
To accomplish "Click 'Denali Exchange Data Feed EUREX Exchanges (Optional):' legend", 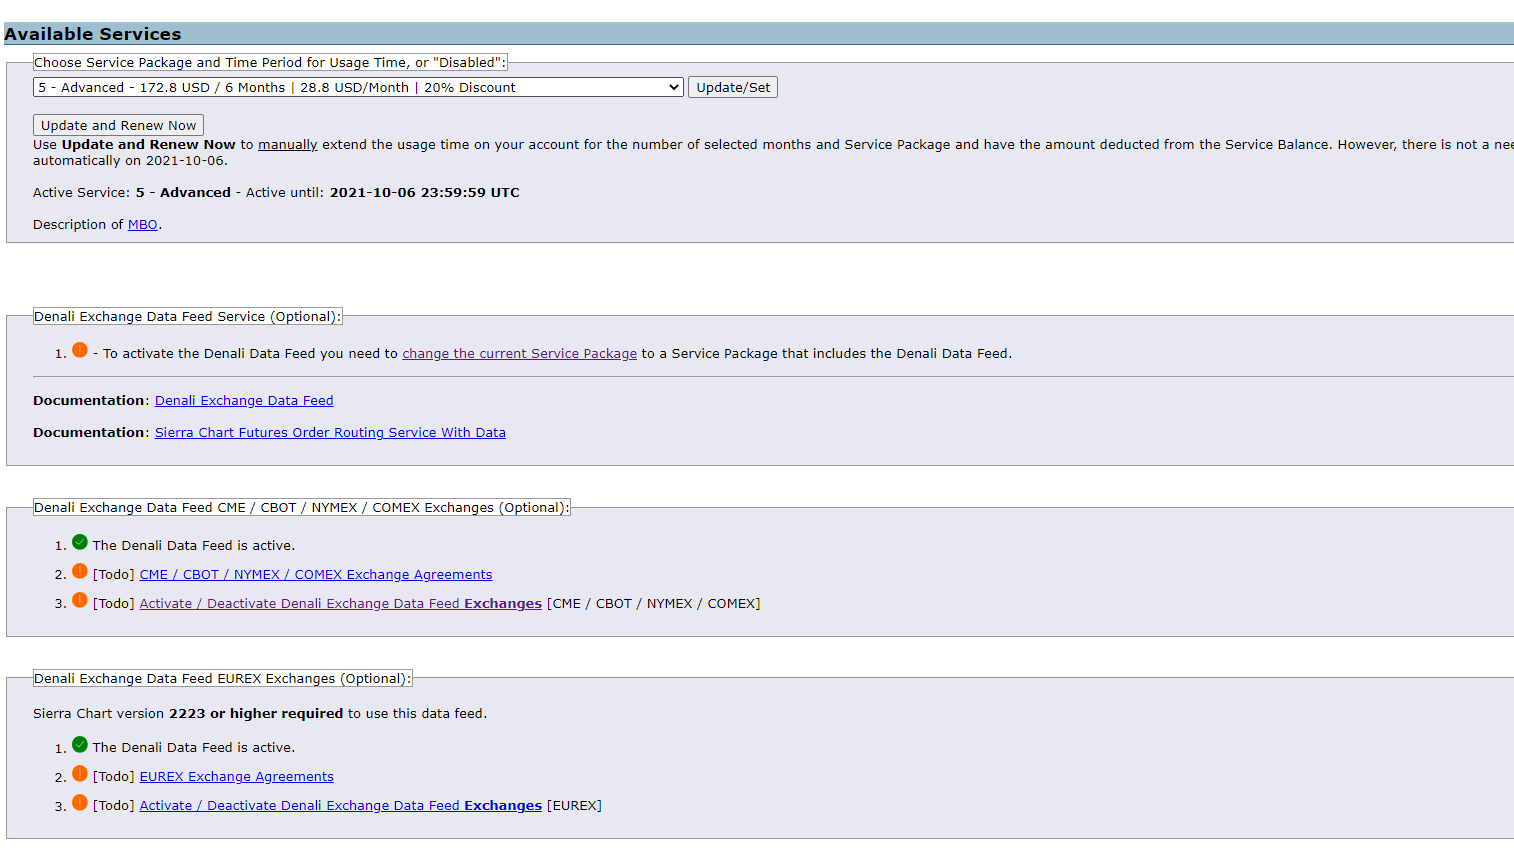I will pos(222,679).
